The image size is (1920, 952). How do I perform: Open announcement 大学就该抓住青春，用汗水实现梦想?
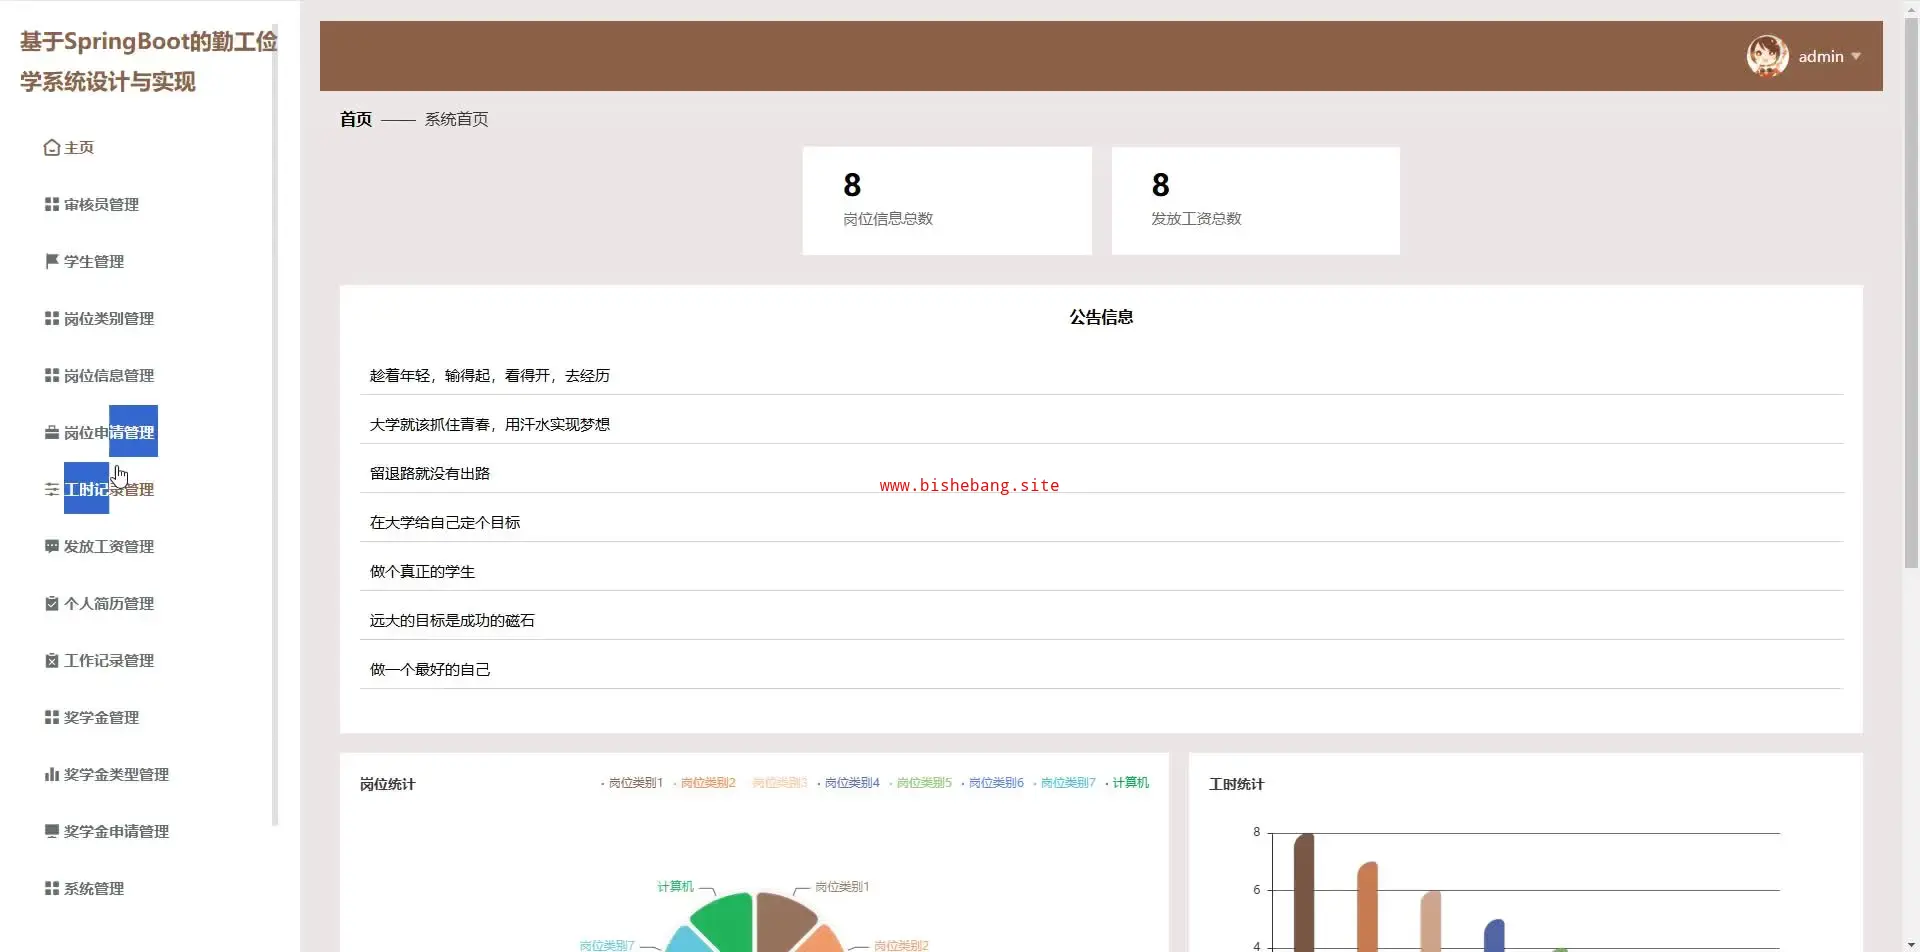tap(1101, 425)
